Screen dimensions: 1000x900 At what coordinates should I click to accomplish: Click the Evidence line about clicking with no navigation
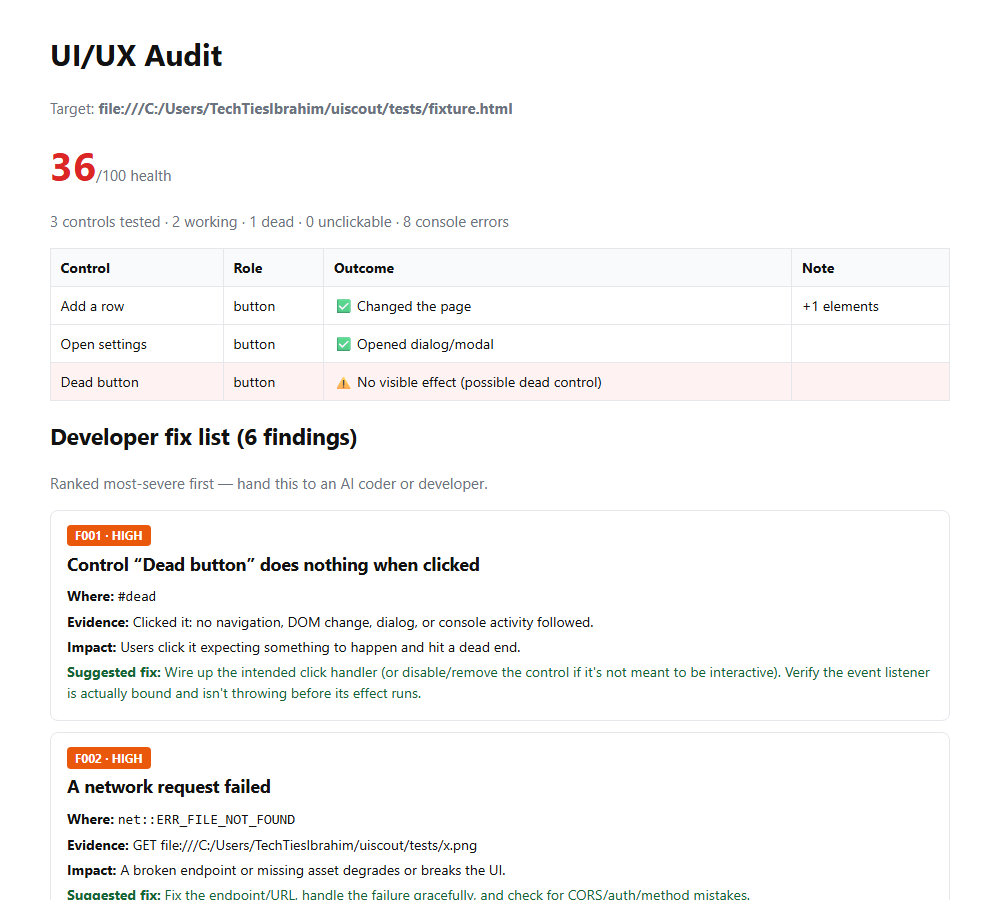pos(330,623)
